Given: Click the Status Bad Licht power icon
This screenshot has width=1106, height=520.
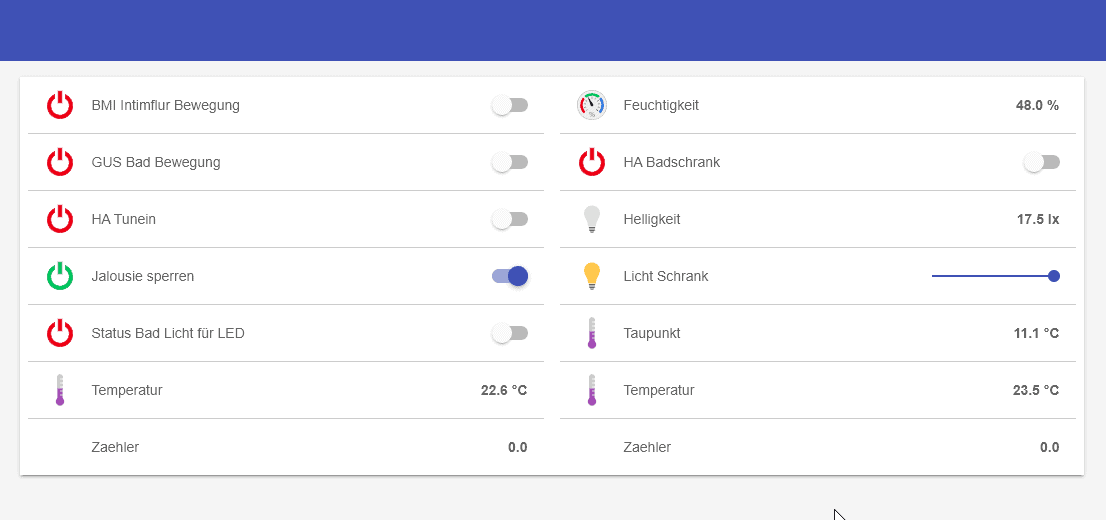Looking at the screenshot, I should [x=60, y=333].
